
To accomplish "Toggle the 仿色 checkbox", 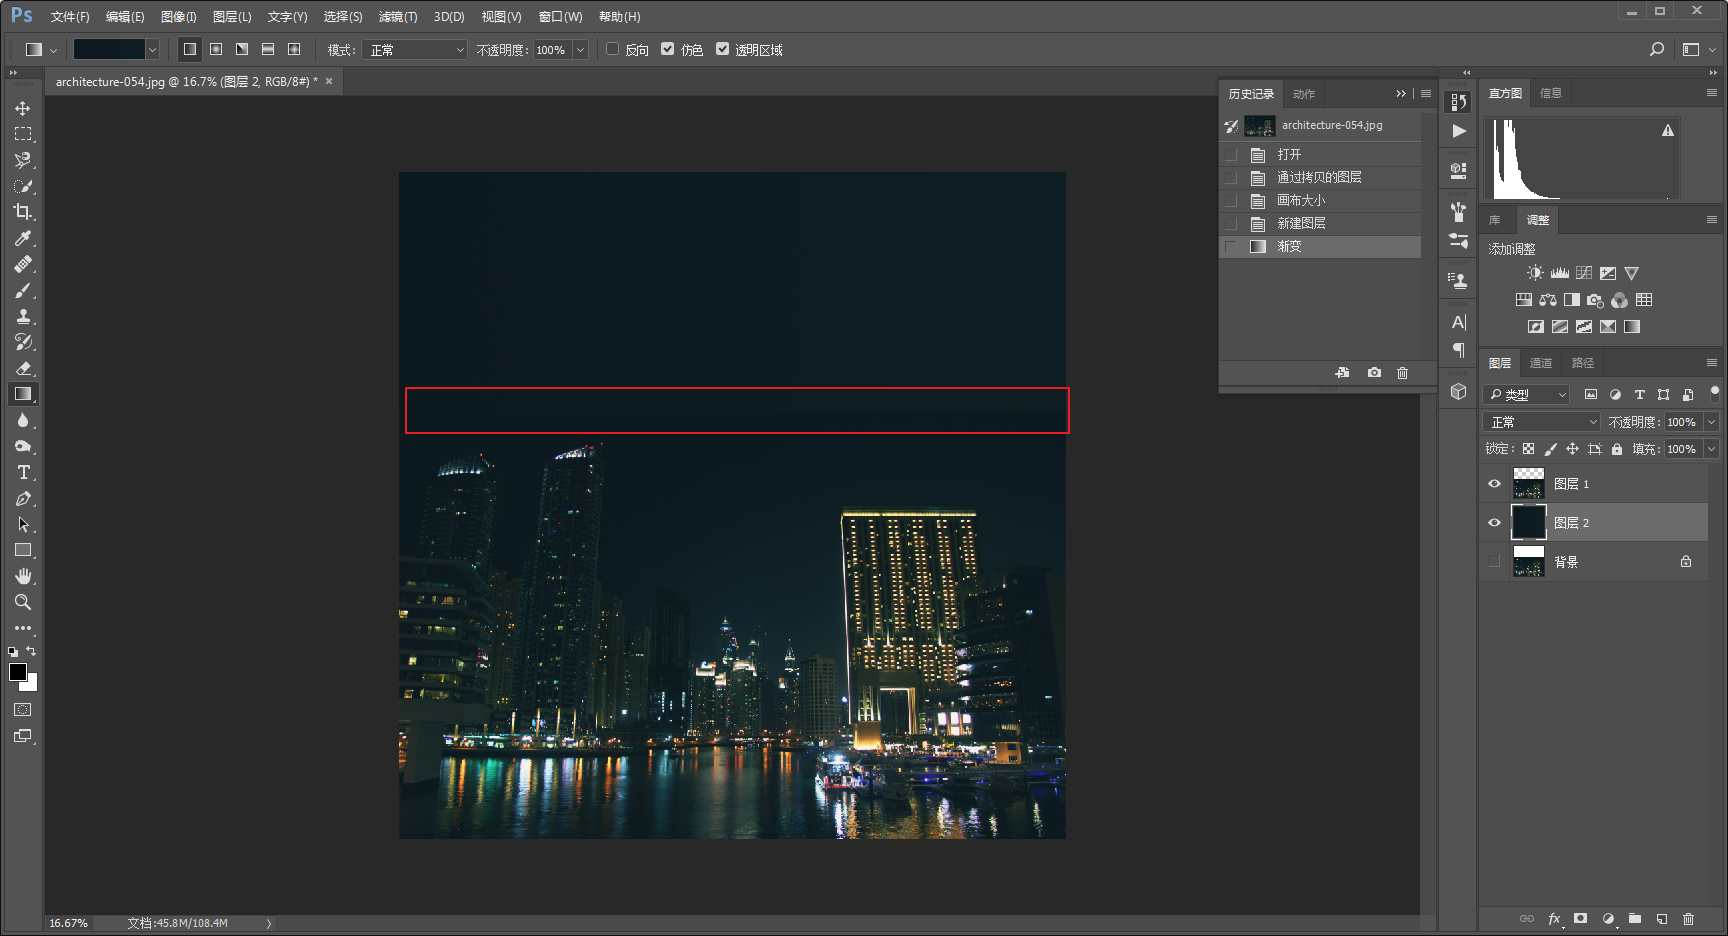I will click(x=668, y=49).
